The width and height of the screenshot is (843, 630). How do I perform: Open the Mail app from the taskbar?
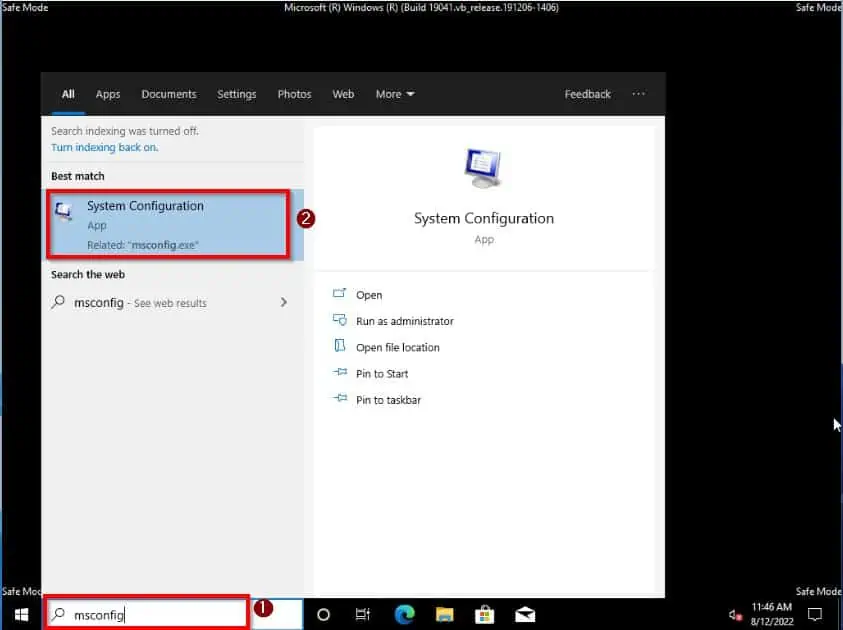click(x=525, y=614)
